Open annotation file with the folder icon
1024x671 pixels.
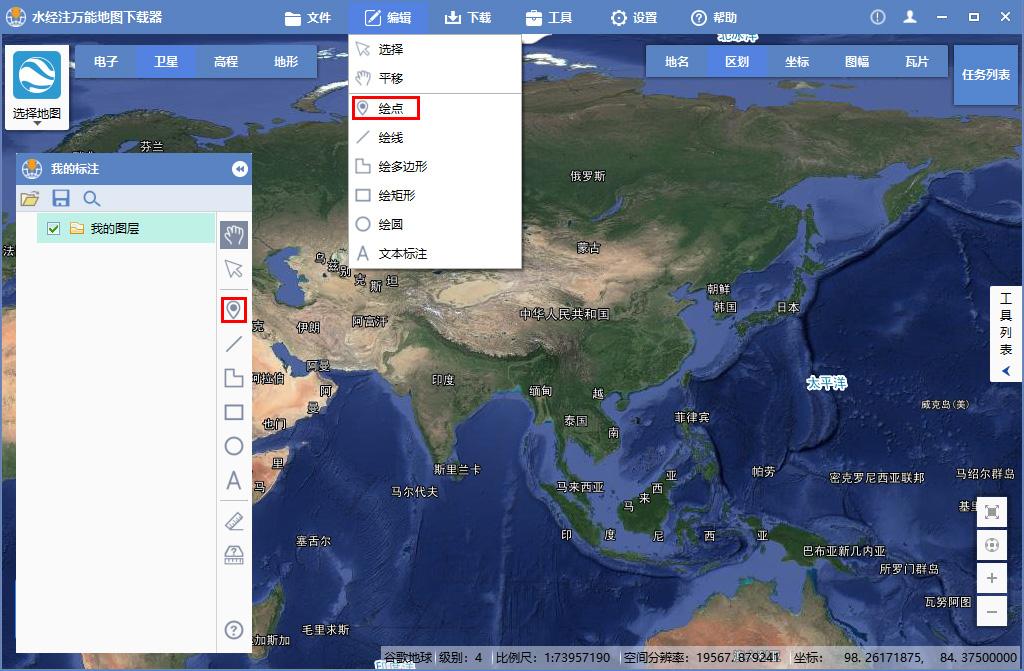click(x=30, y=199)
